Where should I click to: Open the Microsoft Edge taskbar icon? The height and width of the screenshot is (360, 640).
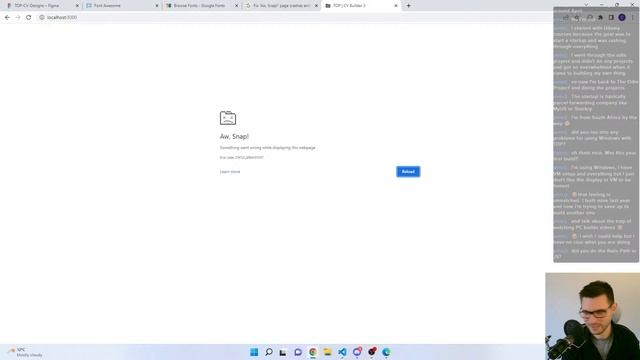[386, 352]
